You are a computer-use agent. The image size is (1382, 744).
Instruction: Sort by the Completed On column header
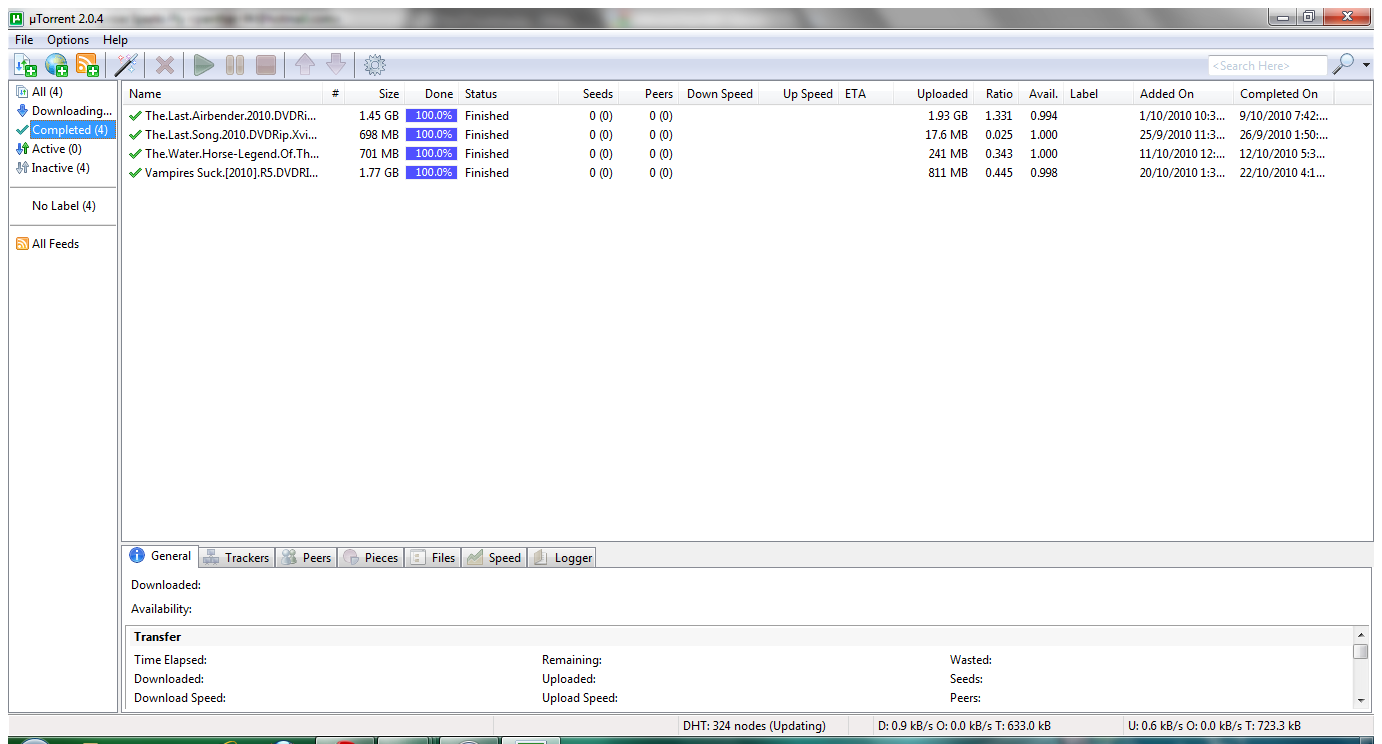pyautogui.click(x=1284, y=94)
